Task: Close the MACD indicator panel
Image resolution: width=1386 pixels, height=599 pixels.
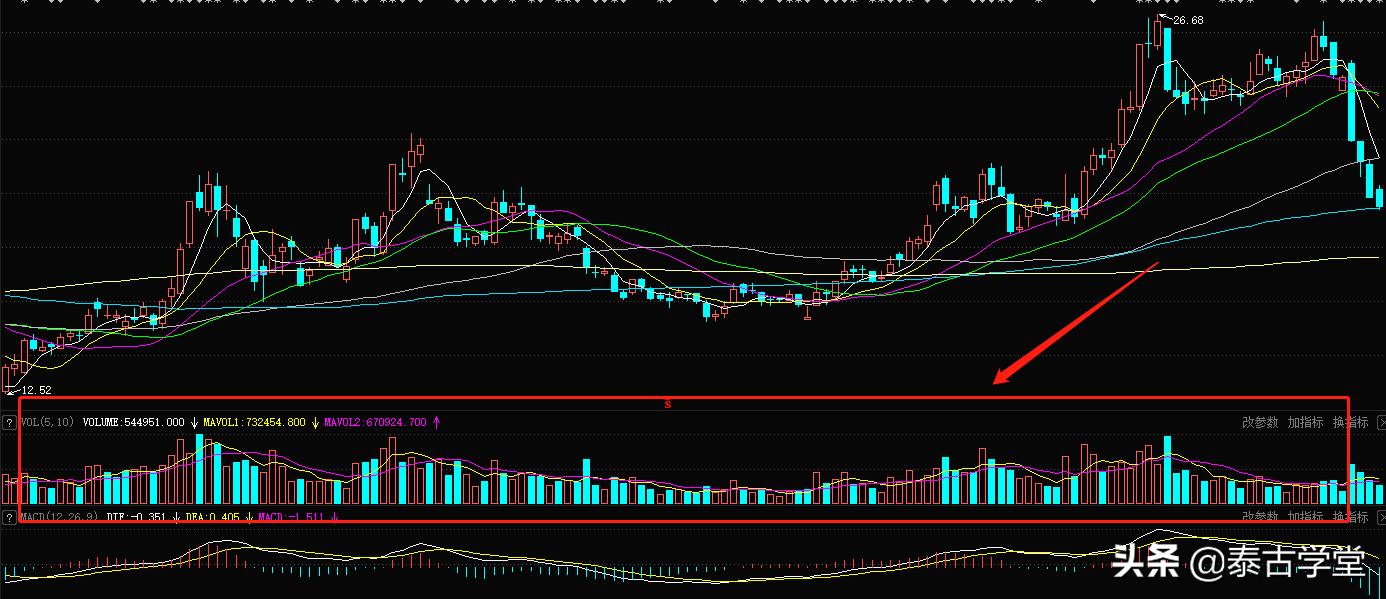Action: click(1379, 517)
